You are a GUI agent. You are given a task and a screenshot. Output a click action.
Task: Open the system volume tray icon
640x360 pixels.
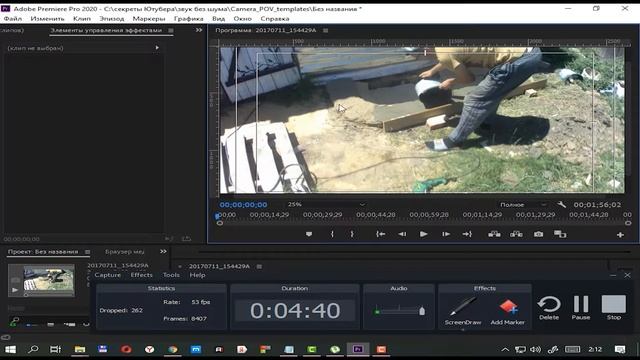click(x=535, y=350)
